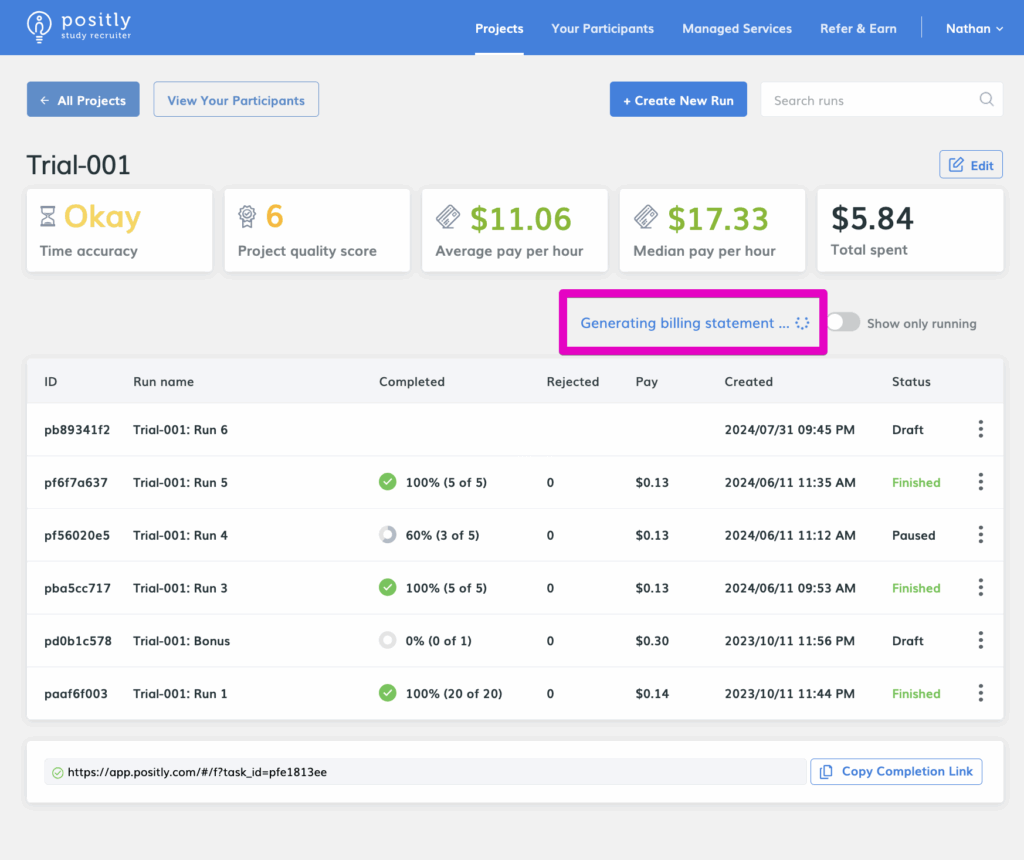Open the three-dot menu for Run 6

(980, 429)
